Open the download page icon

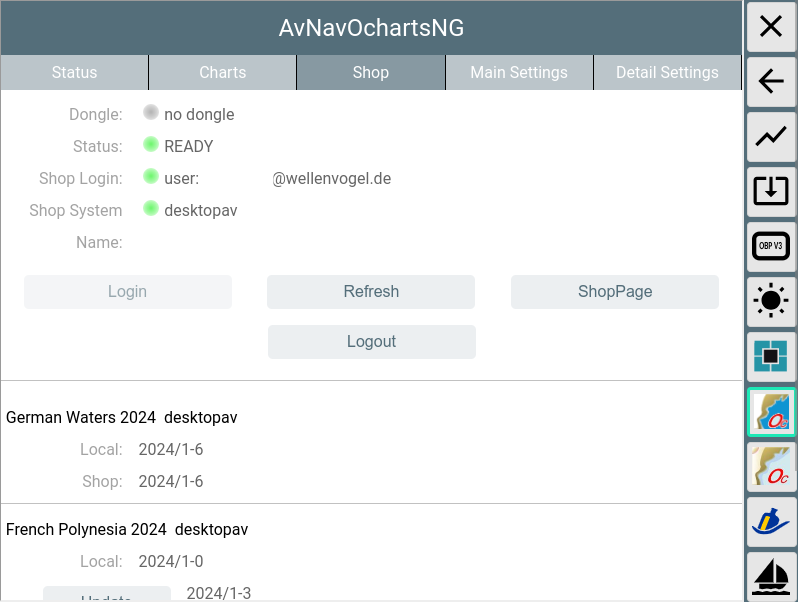click(x=771, y=191)
